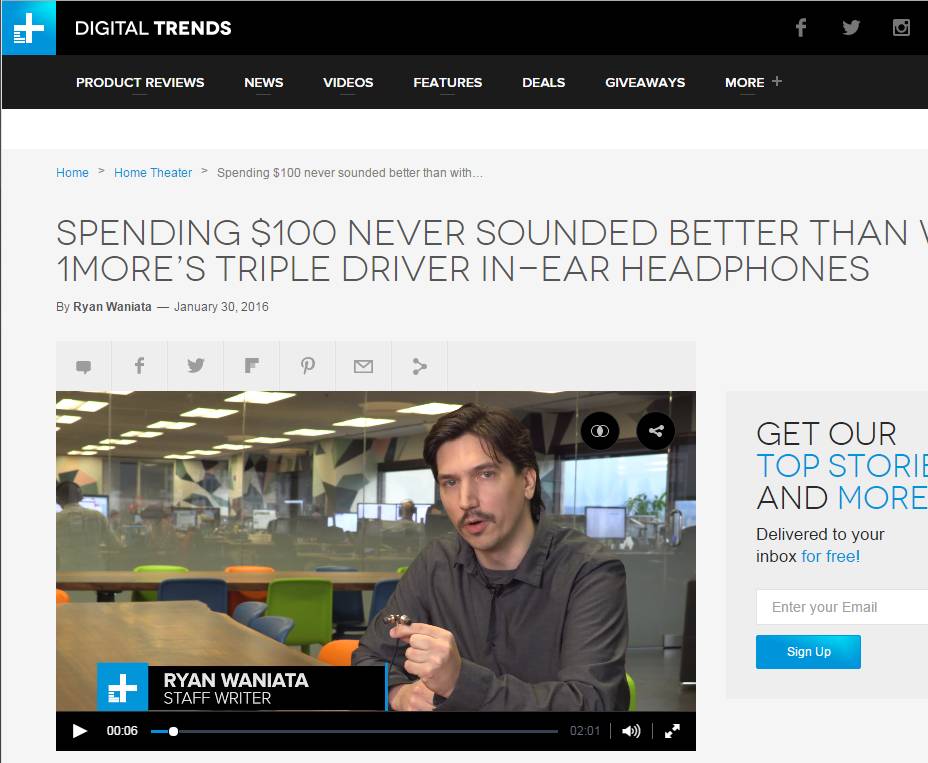Viewport: 928px width, 763px height.
Task: Pin article with Pinterest icon
Action: pos(307,366)
